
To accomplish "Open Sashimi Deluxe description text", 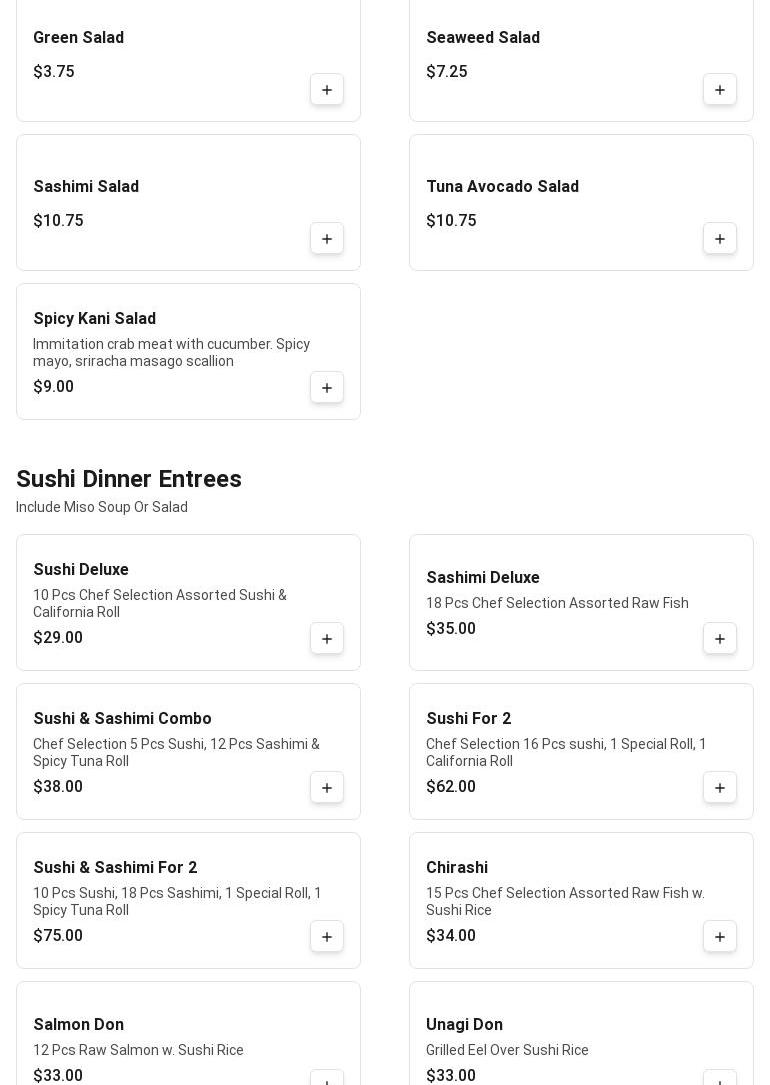I will point(557,603).
